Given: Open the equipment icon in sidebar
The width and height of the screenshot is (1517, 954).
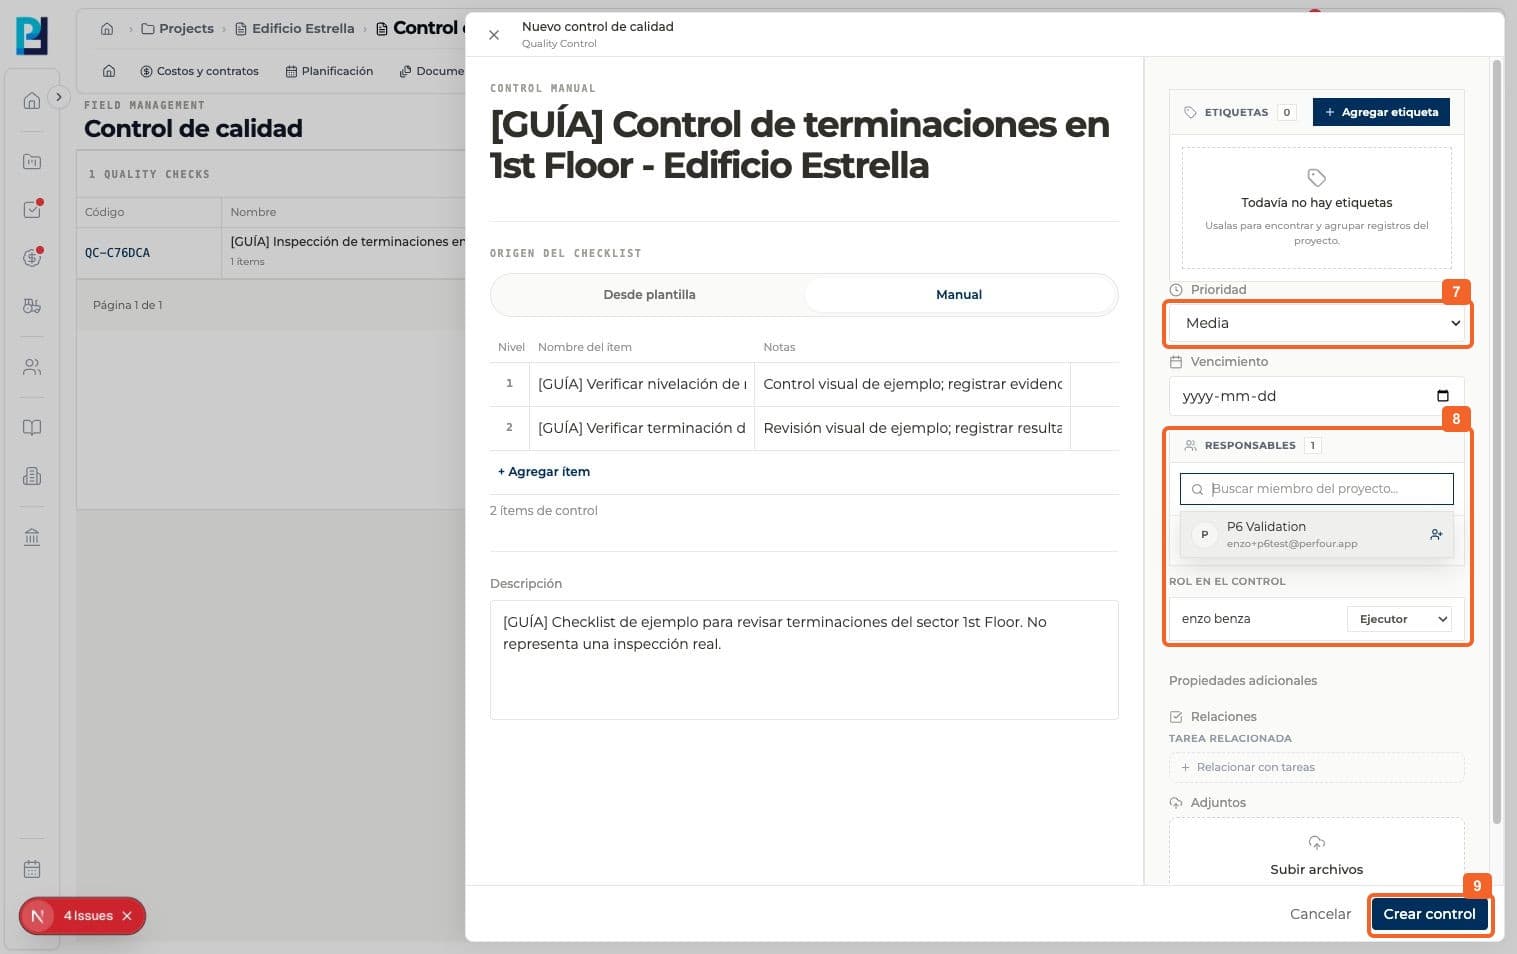Looking at the screenshot, I should (32, 306).
